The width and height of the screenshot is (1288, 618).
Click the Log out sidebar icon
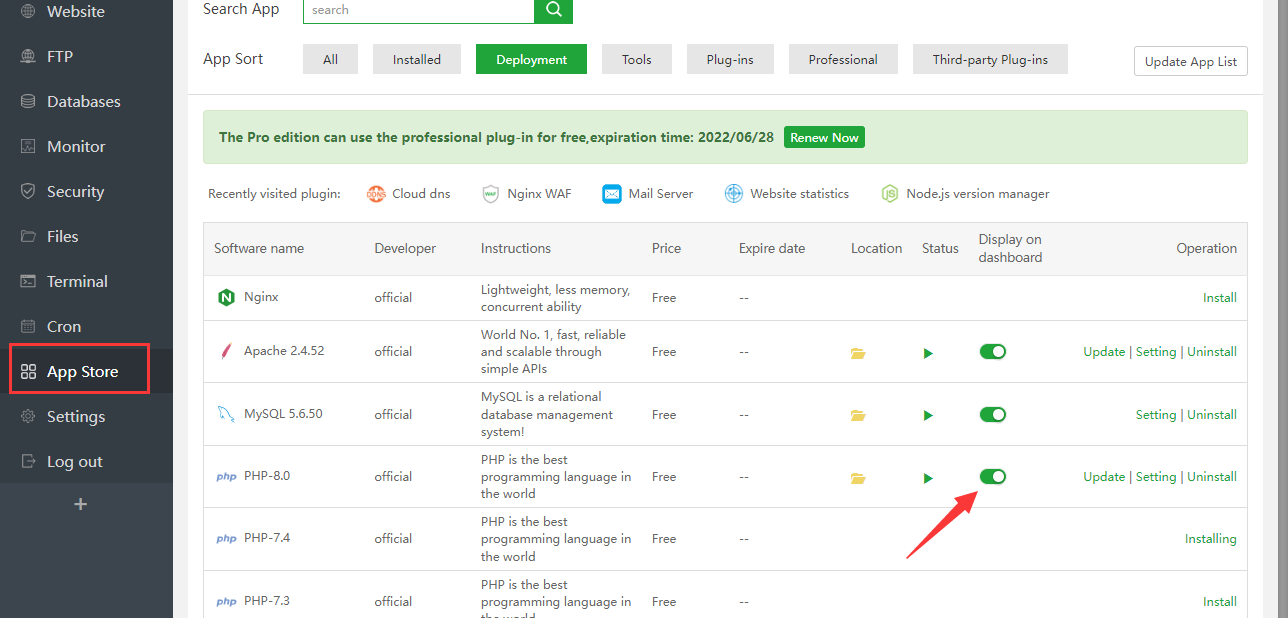pos(28,462)
